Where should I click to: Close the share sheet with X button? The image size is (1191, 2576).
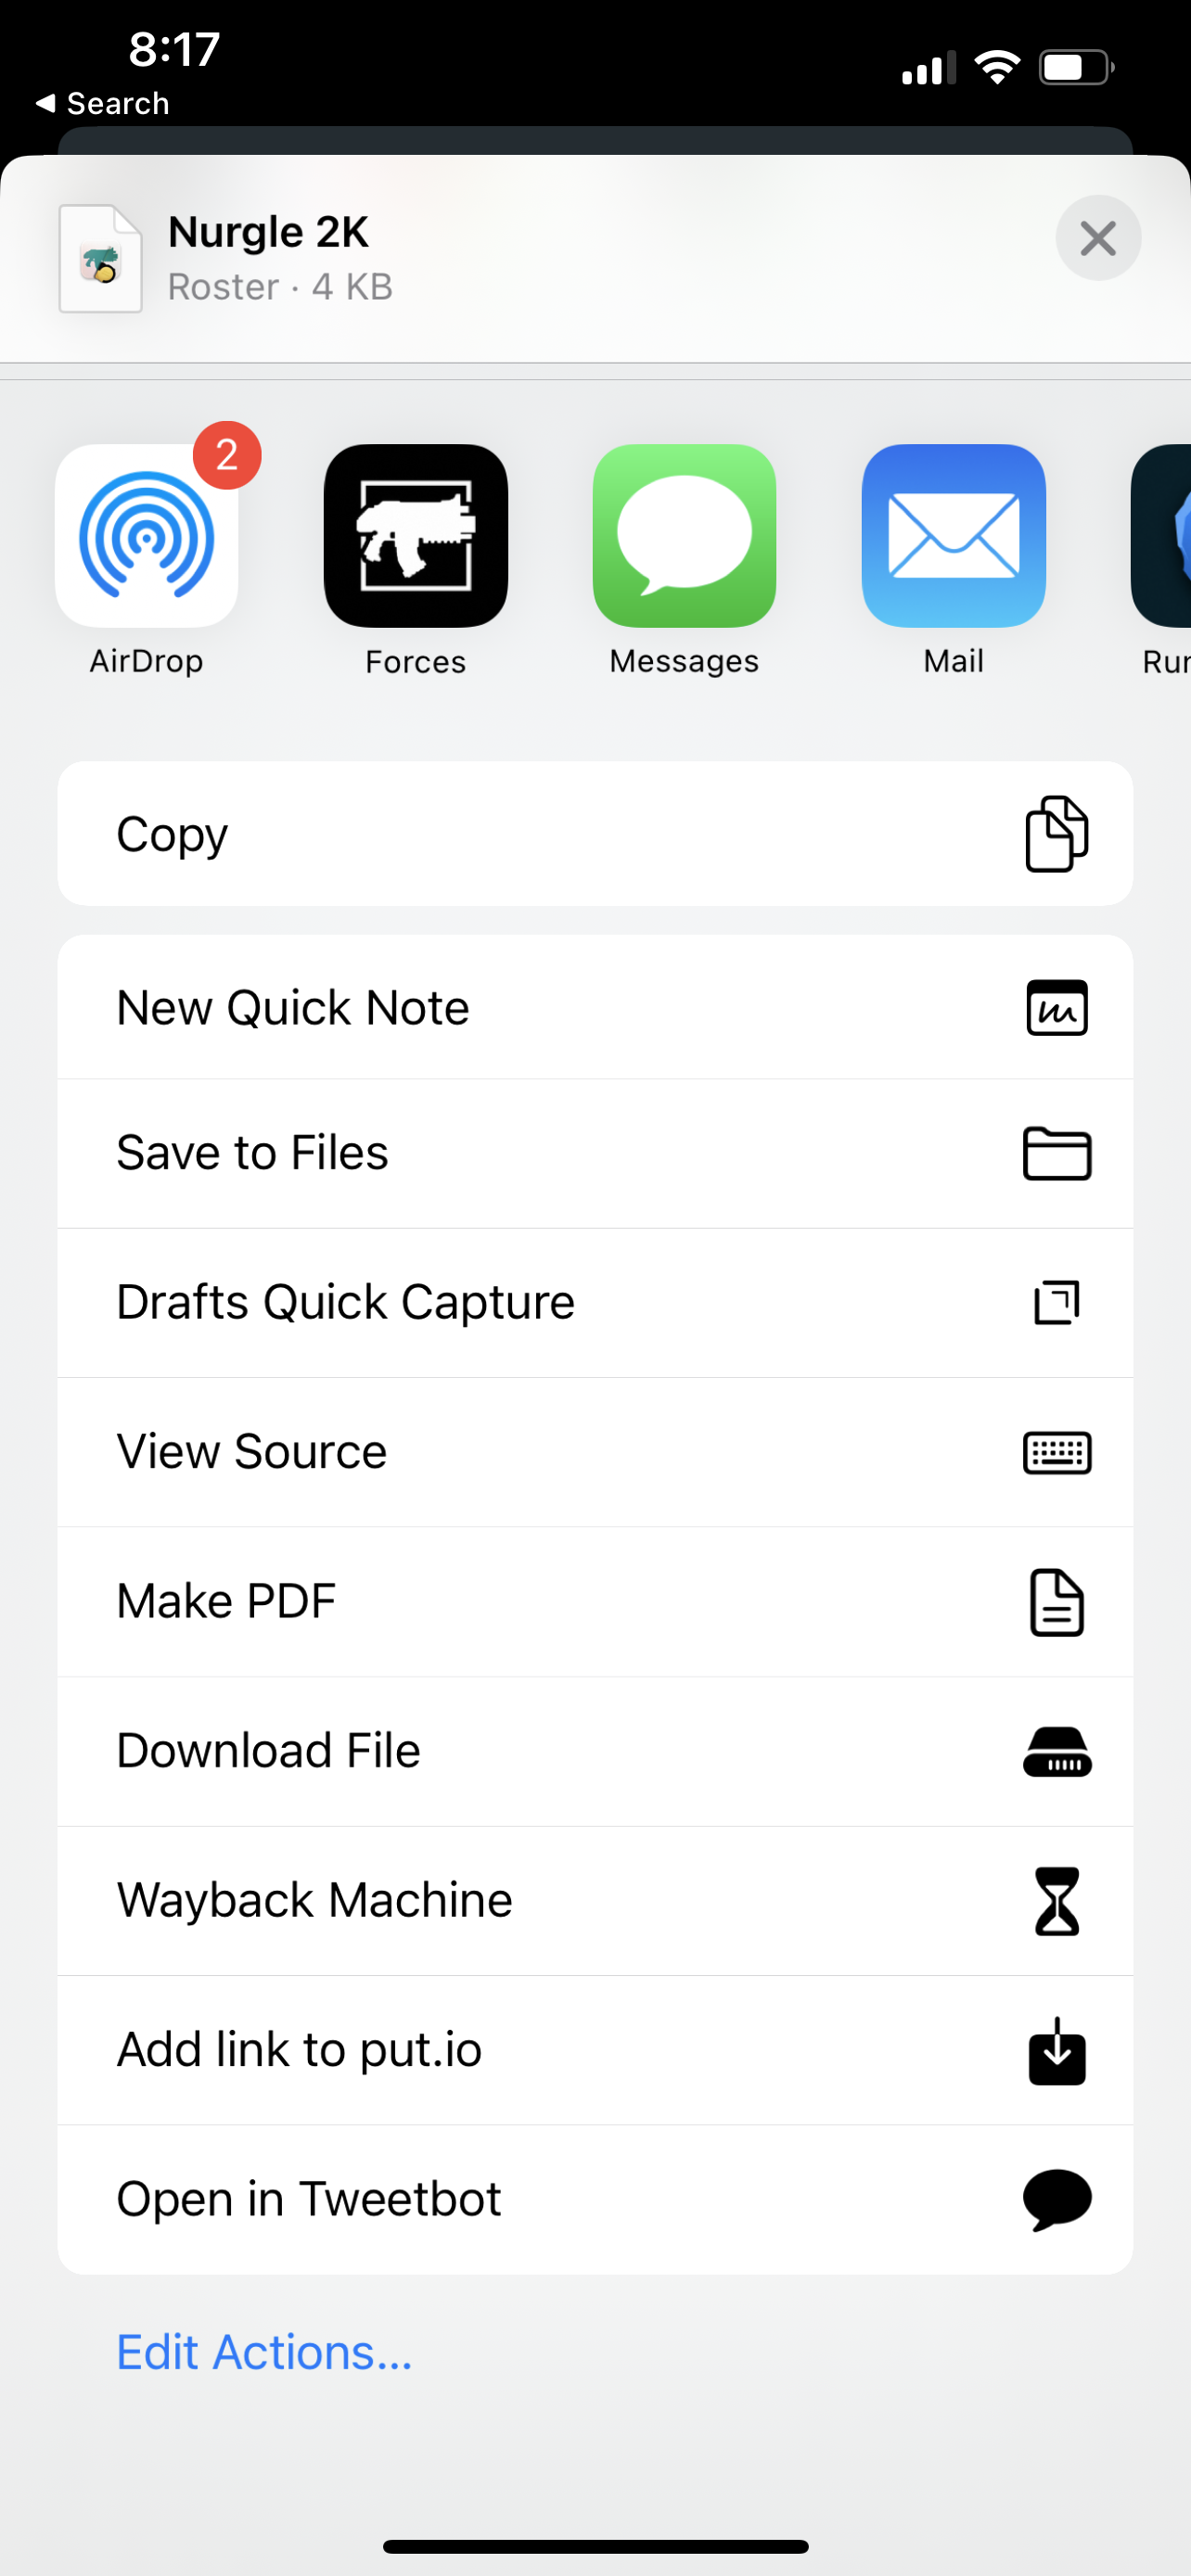(1098, 238)
